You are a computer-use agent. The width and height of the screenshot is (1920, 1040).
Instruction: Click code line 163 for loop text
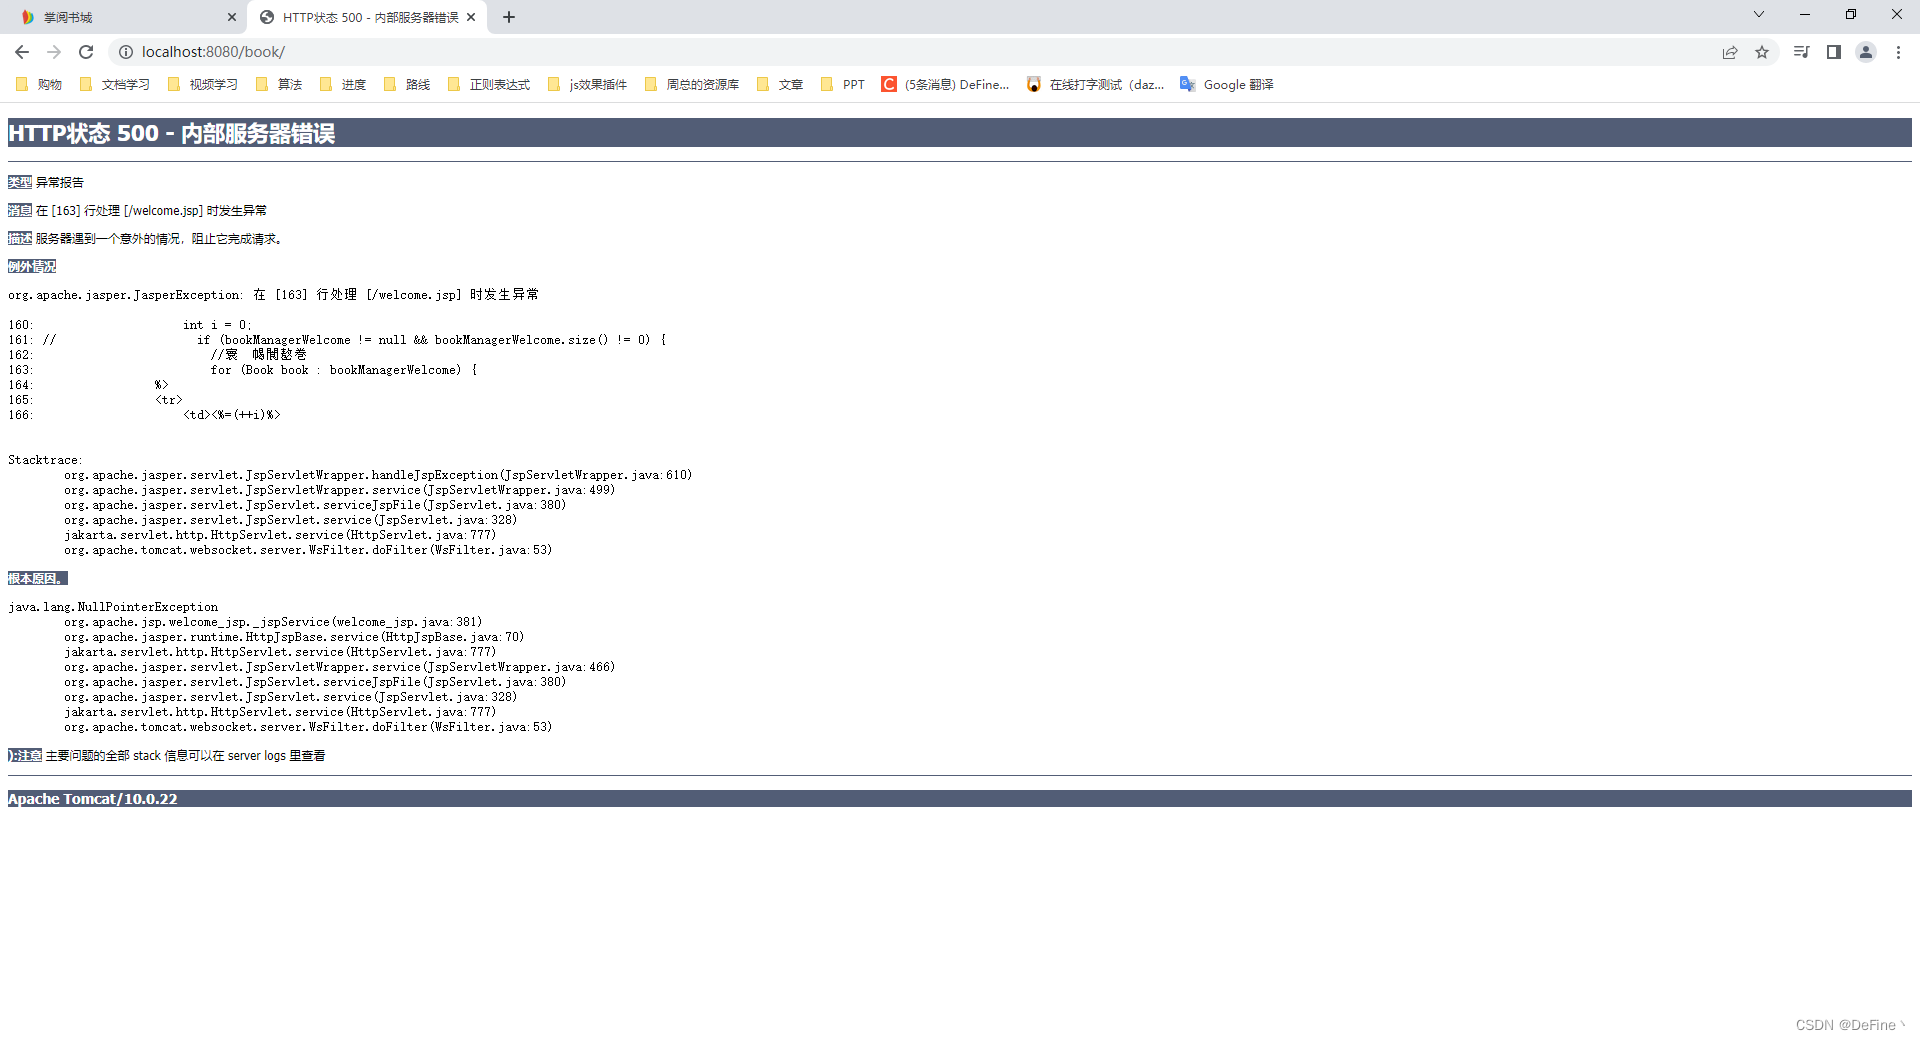coord(343,370)
